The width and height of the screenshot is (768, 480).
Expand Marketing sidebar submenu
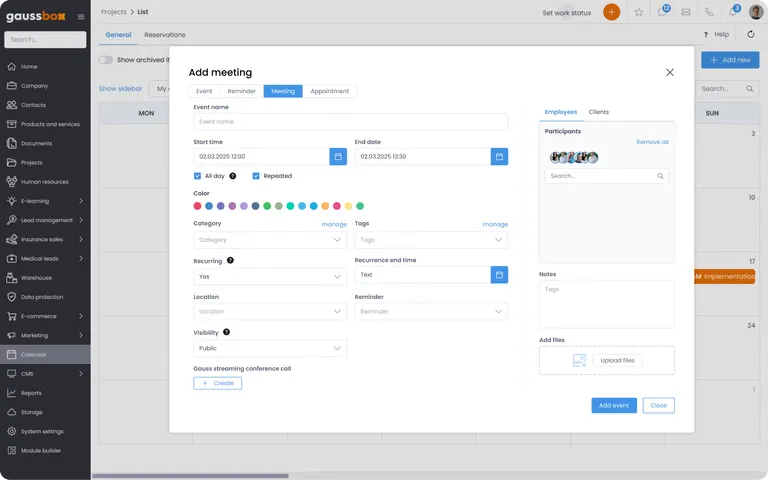(x=81, y=336)
